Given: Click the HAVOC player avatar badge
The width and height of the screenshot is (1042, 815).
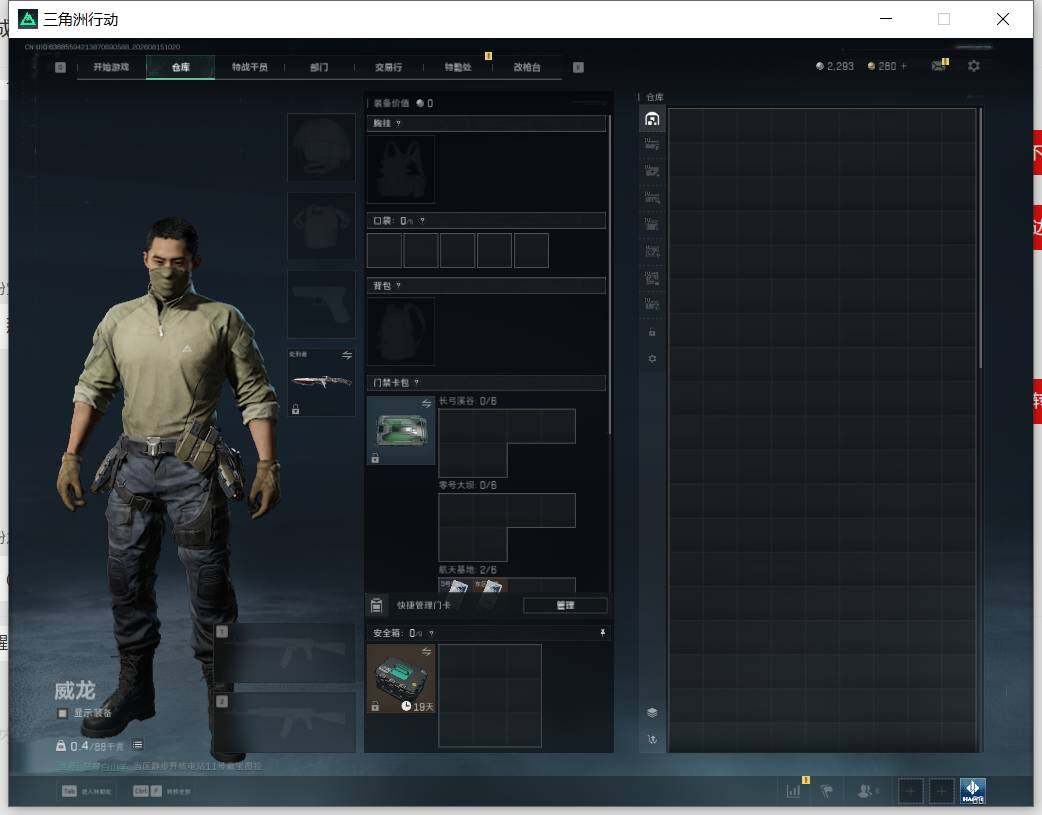Looking at the screenshot, I should tap(972, 791).
